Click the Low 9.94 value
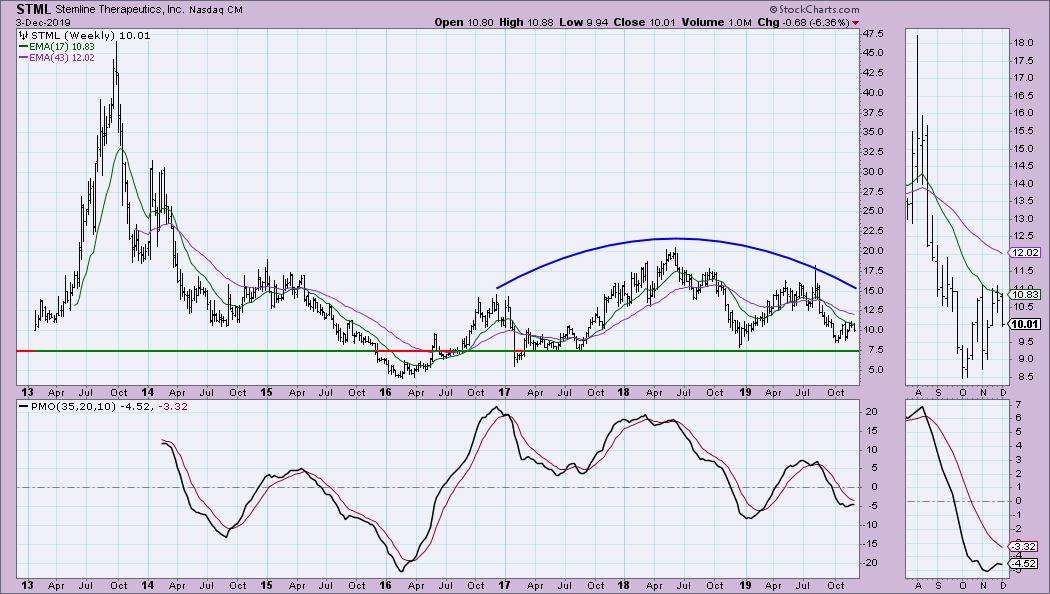Image resolution: width=1050 pixels, height=594 pixels. 583,22
